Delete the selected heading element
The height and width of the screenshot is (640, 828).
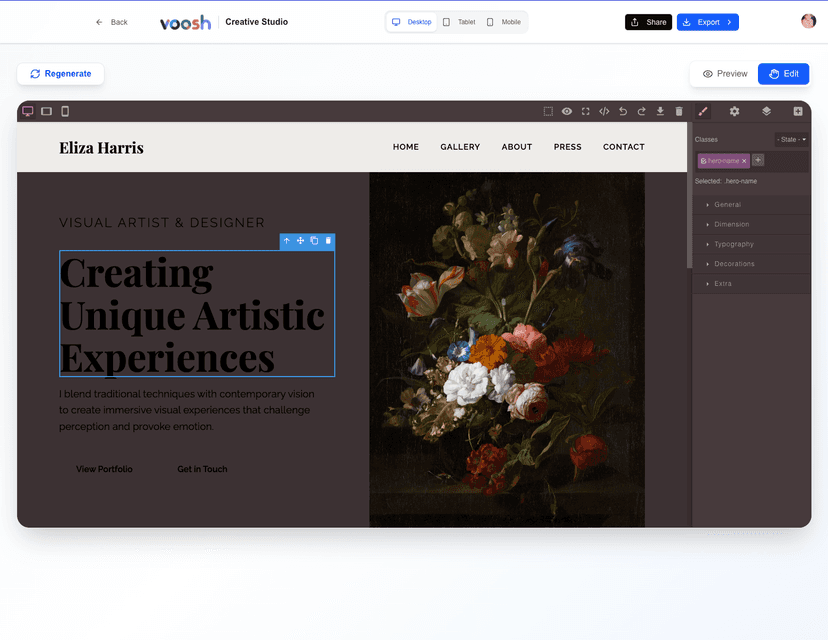(x=328, y=241)
